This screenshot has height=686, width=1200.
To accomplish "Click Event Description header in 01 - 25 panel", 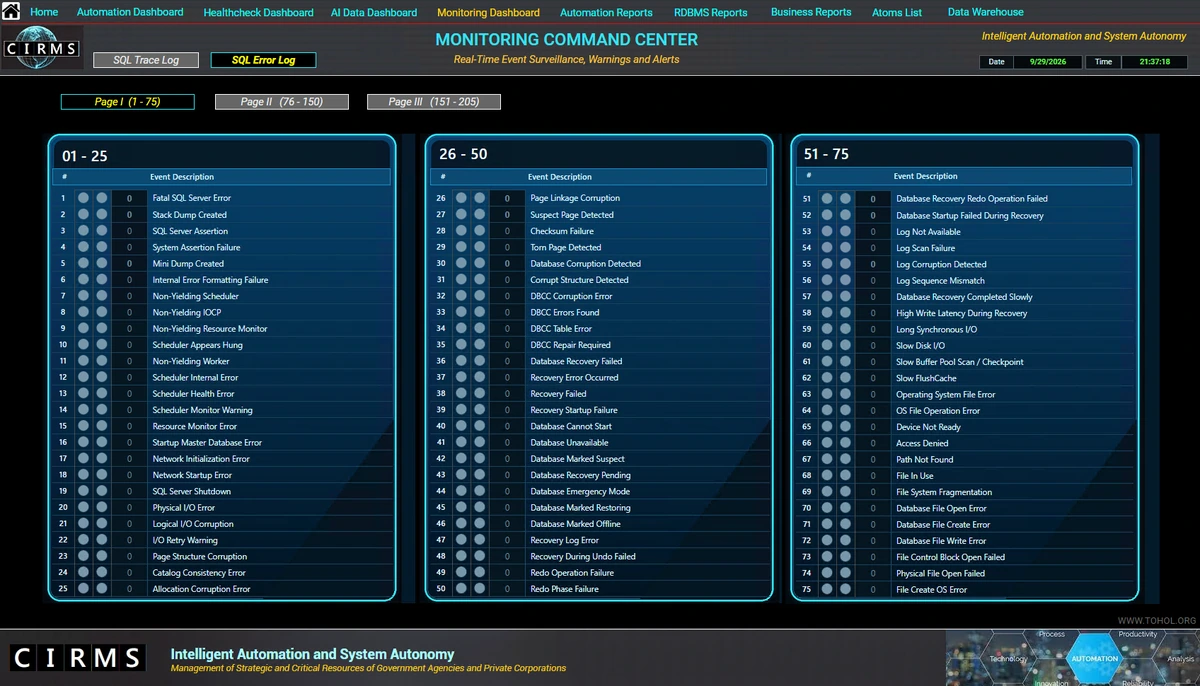I will 182,177.
